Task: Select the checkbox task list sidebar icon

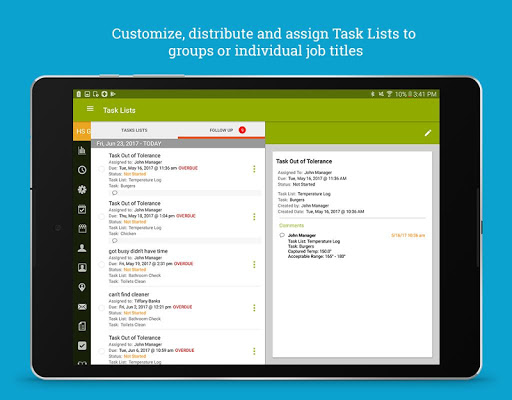Action: click(x=82, y=346)
